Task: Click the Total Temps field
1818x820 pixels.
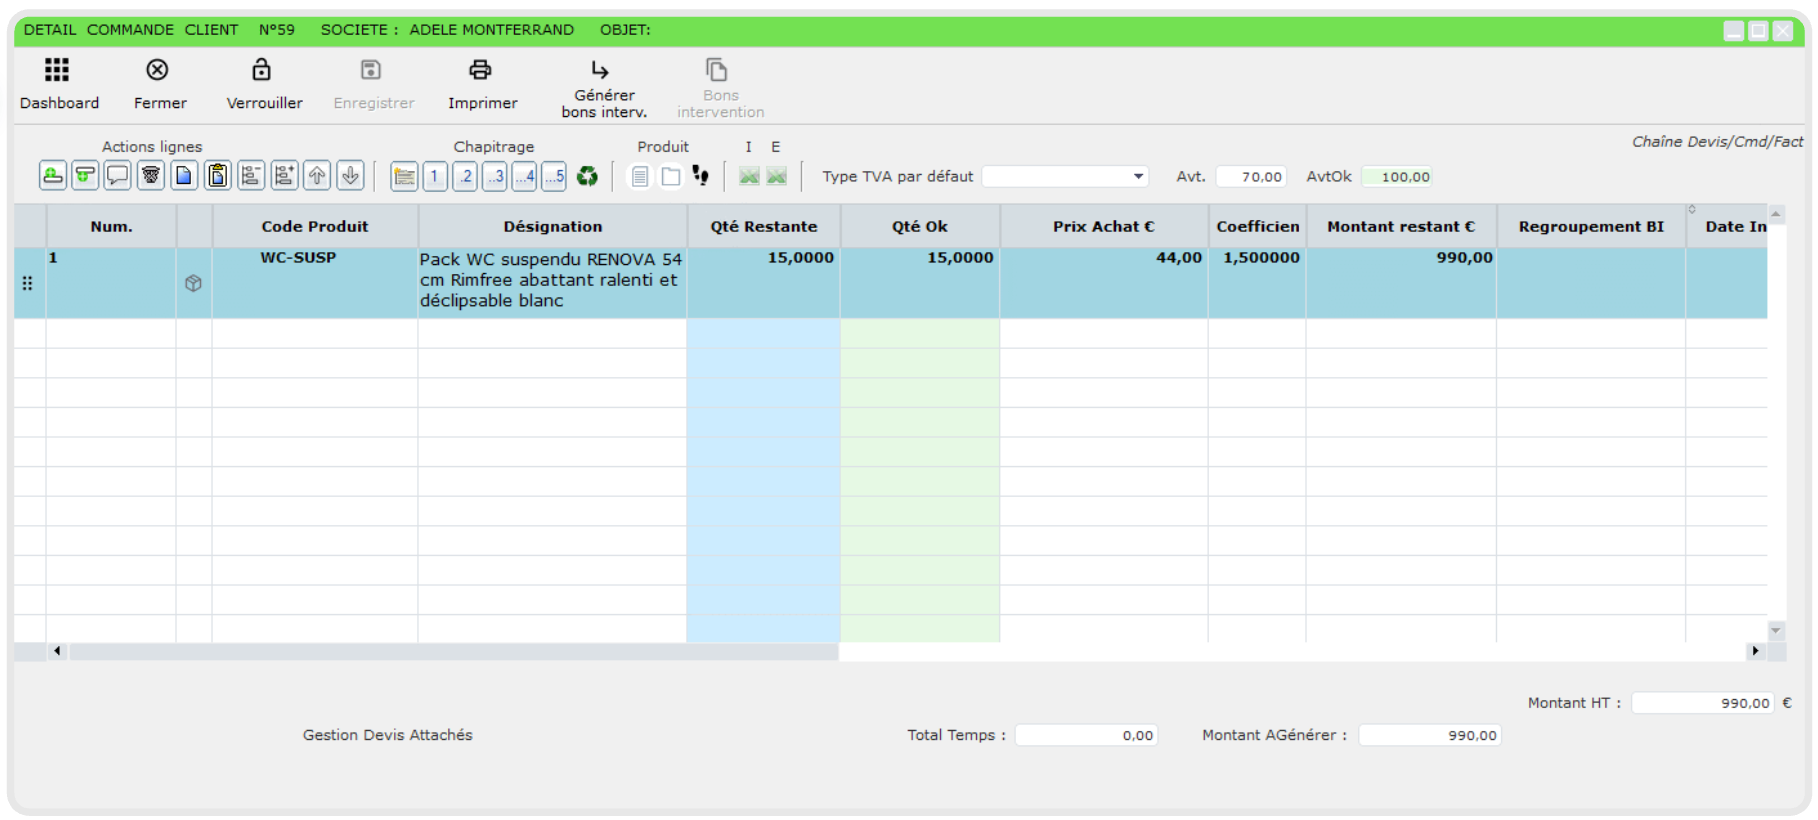Action: [x=1087, y=735]
